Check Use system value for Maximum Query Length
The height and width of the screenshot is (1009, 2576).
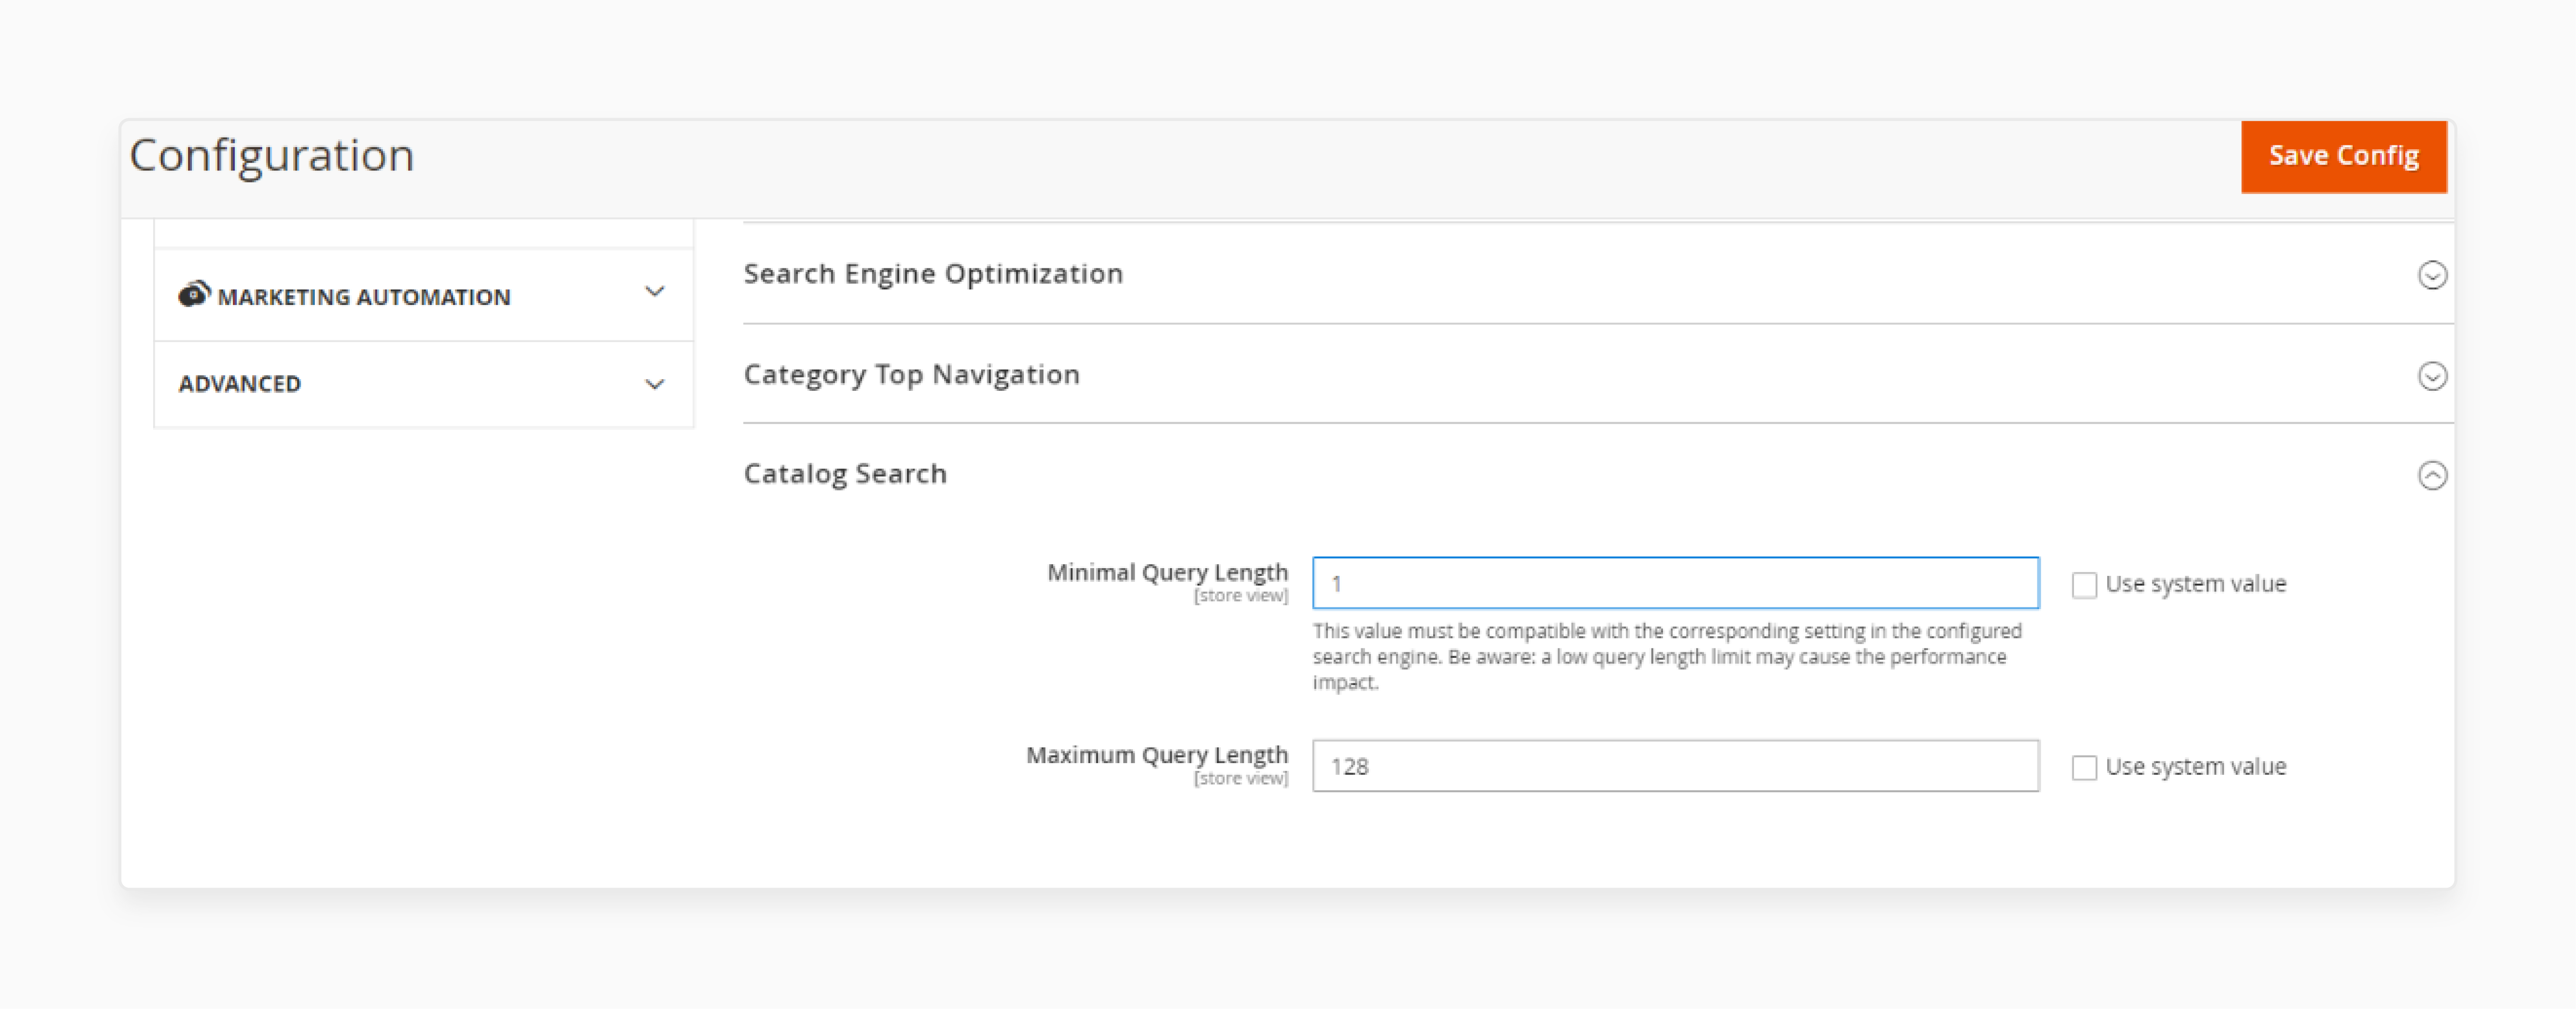pyautogui.click(x=2084, y=768)
